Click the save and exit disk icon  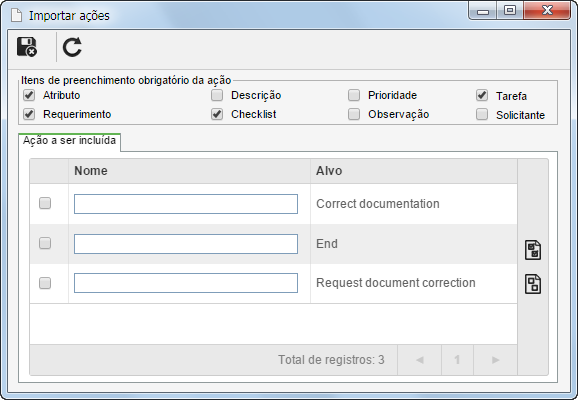pyautogui.click(x=27, y=47)
